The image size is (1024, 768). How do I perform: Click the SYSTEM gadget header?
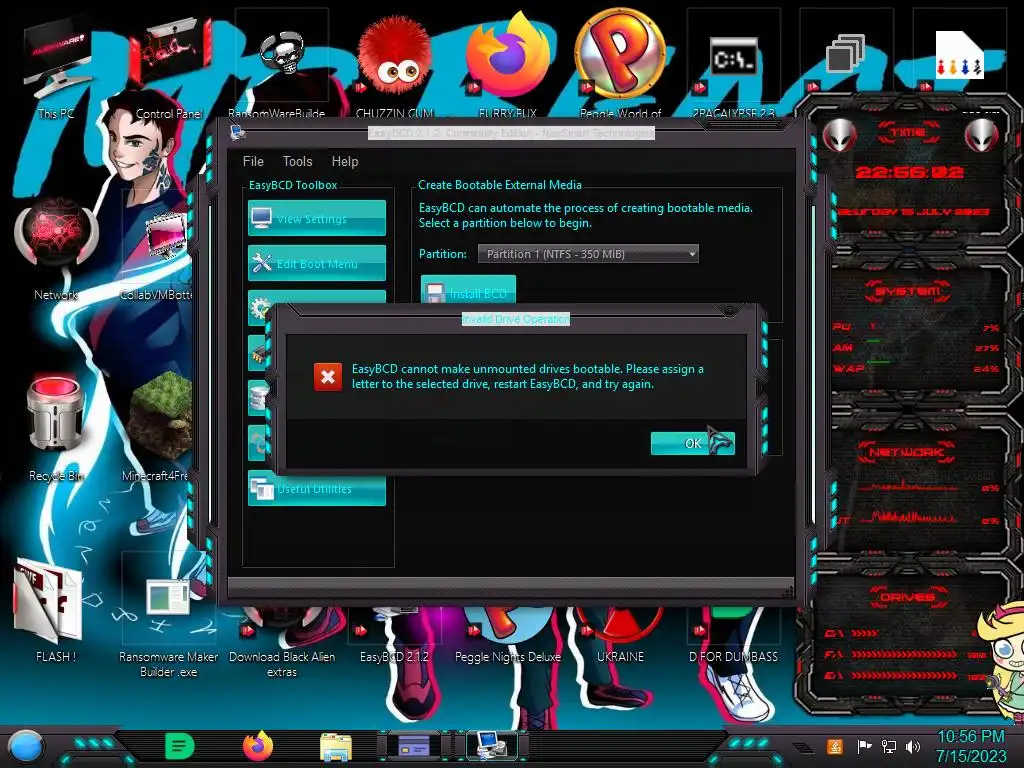pyautogui.click(x=908, y=291)
